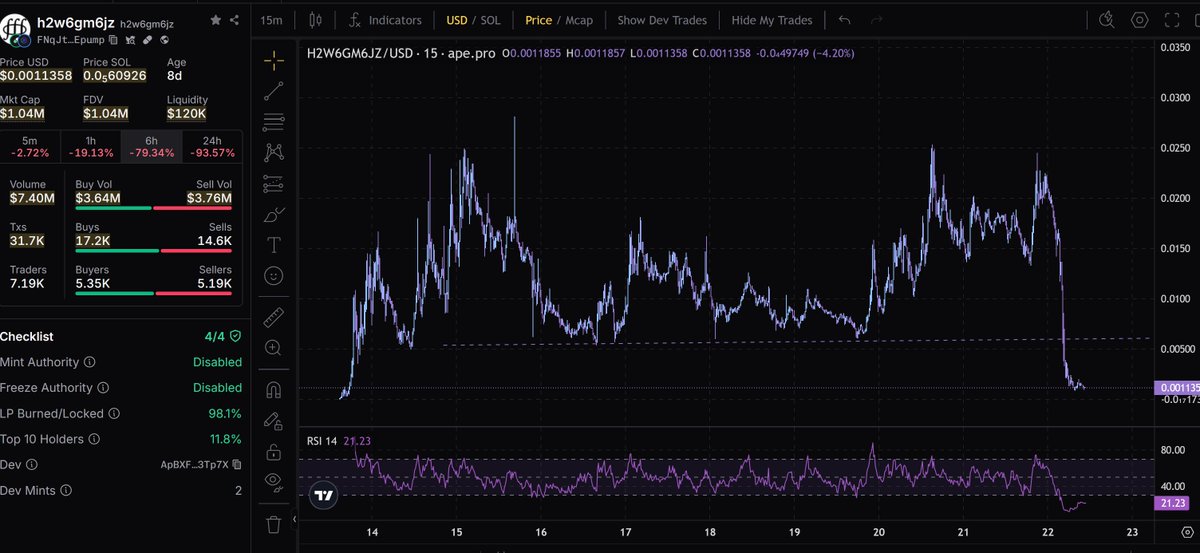Viewport: 1200px width, 553px height.
Task: Switch chart to Price view
Action: (x=538, y=20)
